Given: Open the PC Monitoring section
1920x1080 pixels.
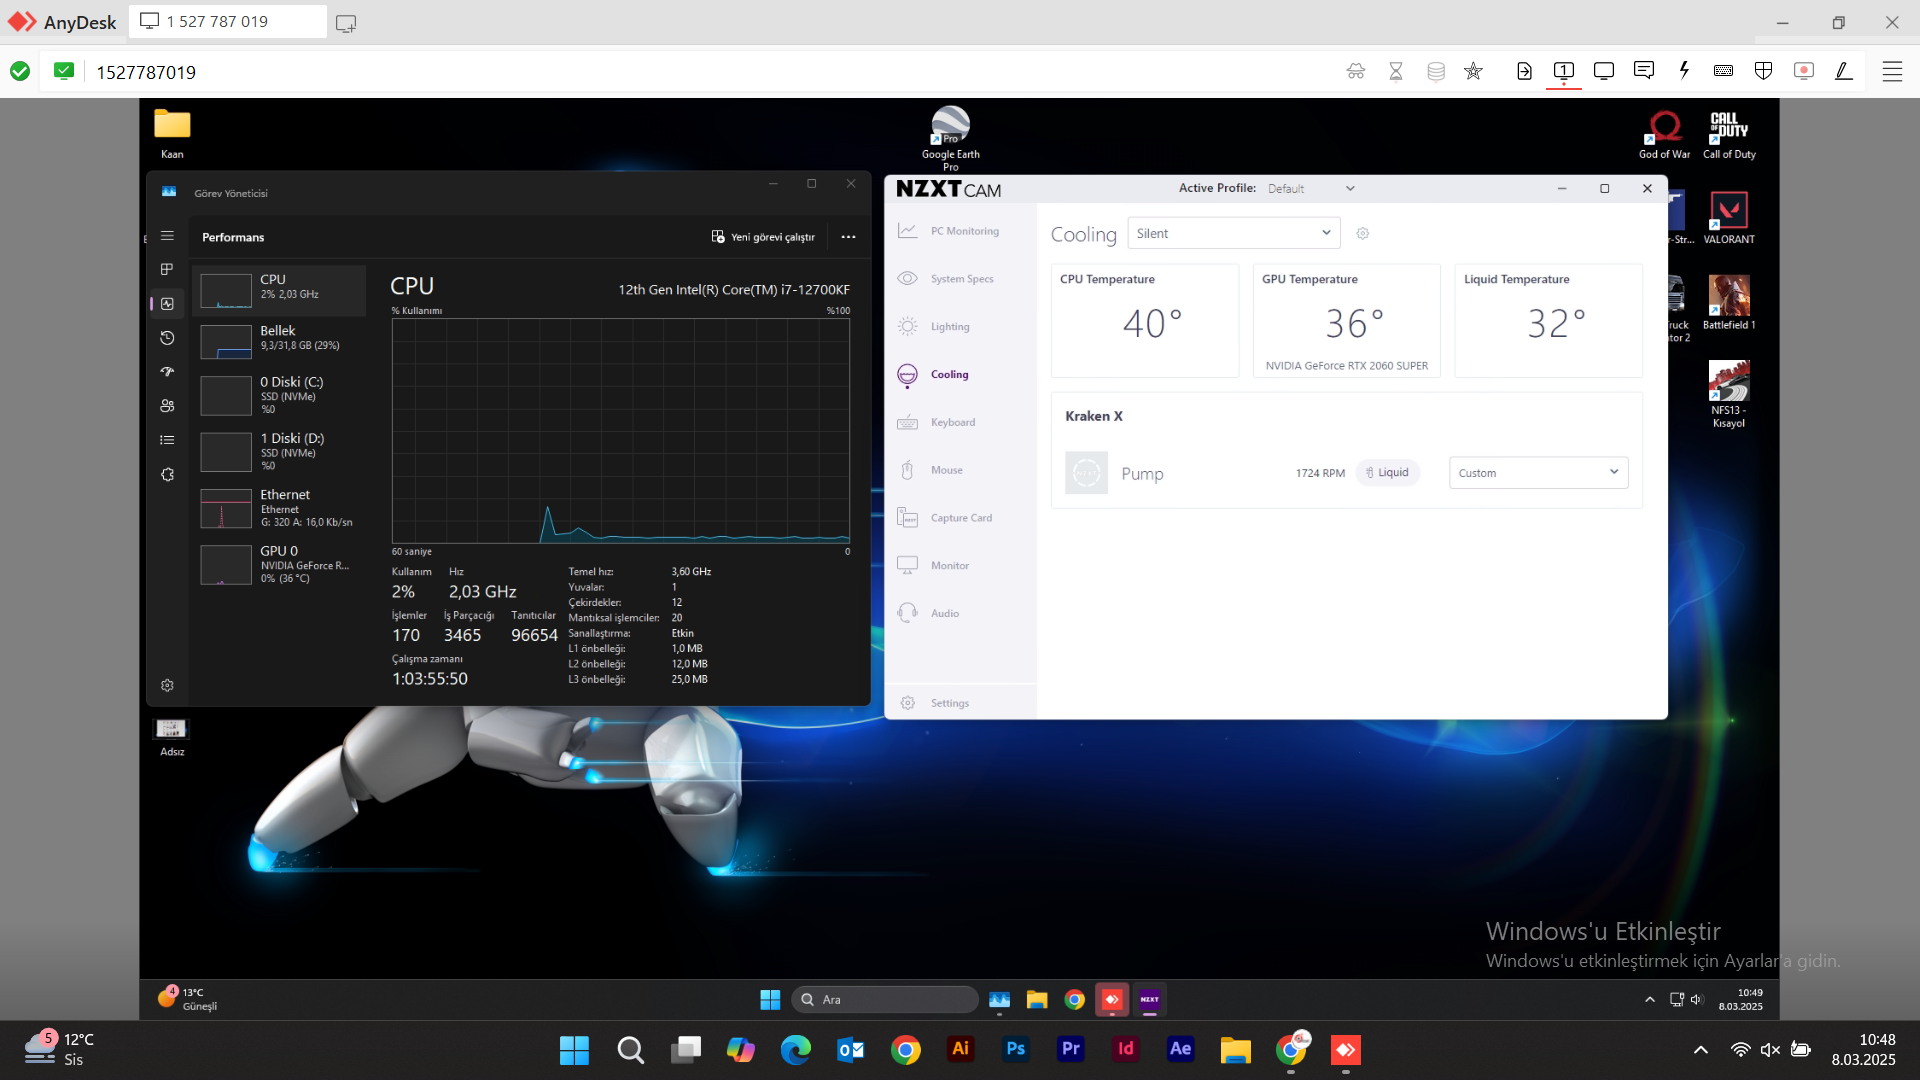Looking at the screenshot, I should [964, 231].
